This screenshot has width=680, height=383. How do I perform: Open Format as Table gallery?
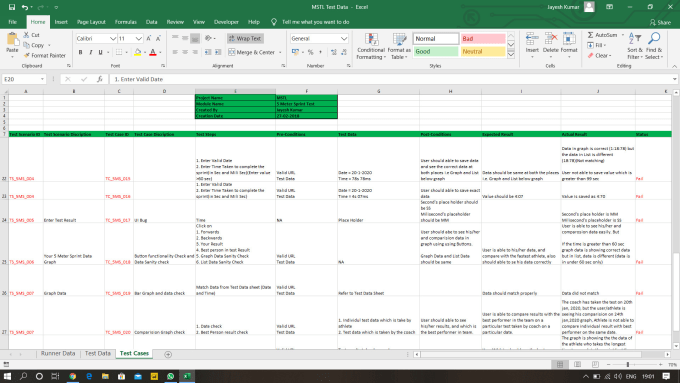399,46
